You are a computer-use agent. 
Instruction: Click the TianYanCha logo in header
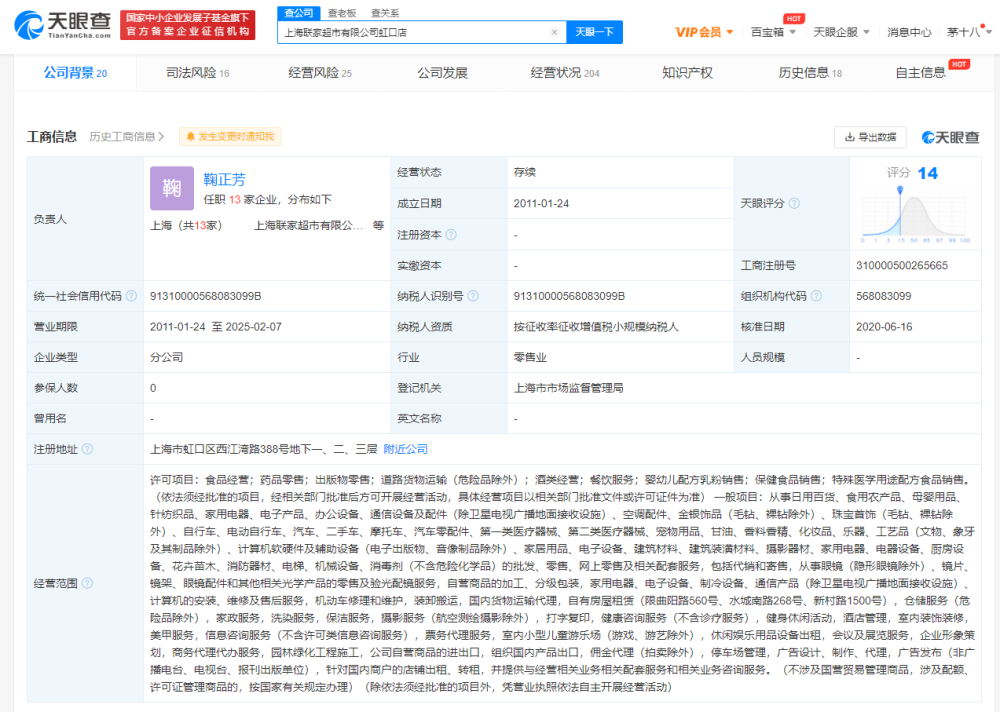(62, 25)
